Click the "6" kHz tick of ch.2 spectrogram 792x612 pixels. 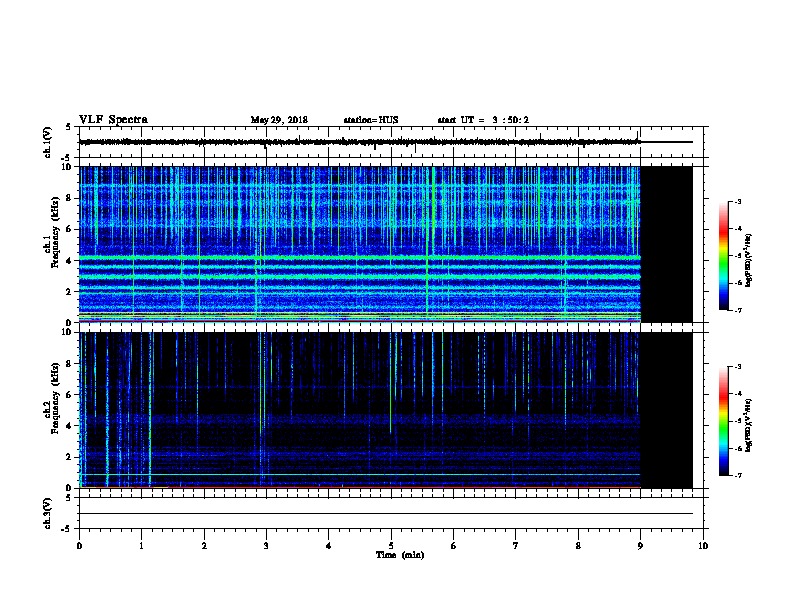pos(69,395)
